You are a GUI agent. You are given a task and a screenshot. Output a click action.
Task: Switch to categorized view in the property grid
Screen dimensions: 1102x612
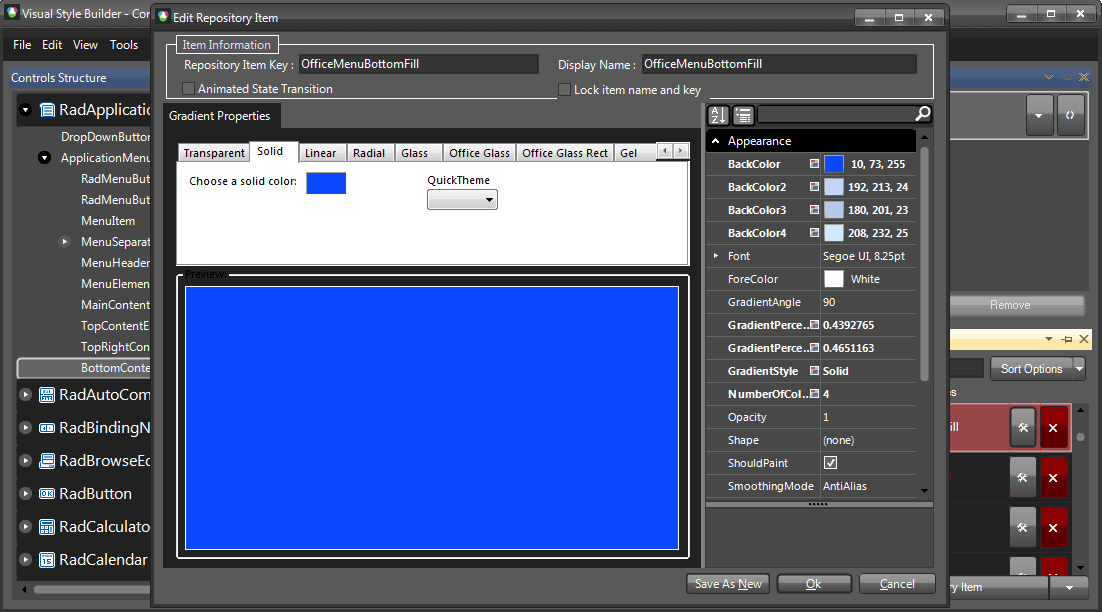(x=743, y=115)
